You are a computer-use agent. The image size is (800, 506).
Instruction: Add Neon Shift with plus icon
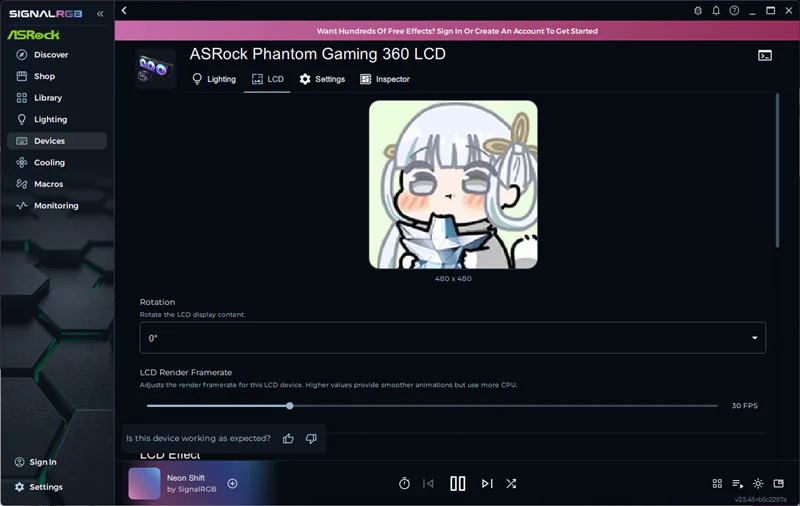232,484
